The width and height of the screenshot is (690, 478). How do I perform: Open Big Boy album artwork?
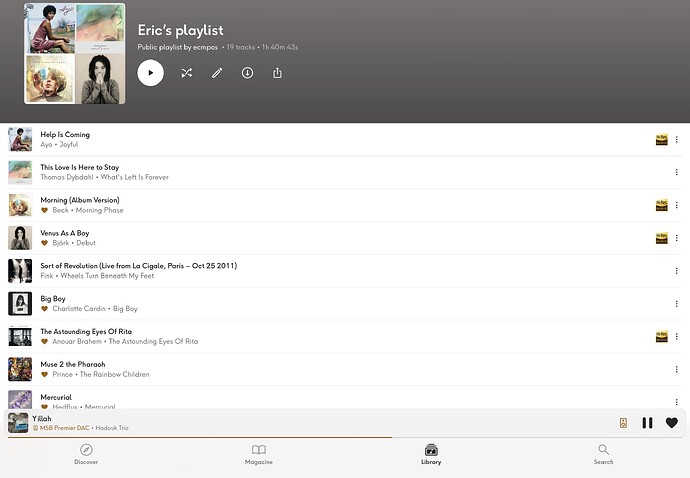tap(20, 304)
